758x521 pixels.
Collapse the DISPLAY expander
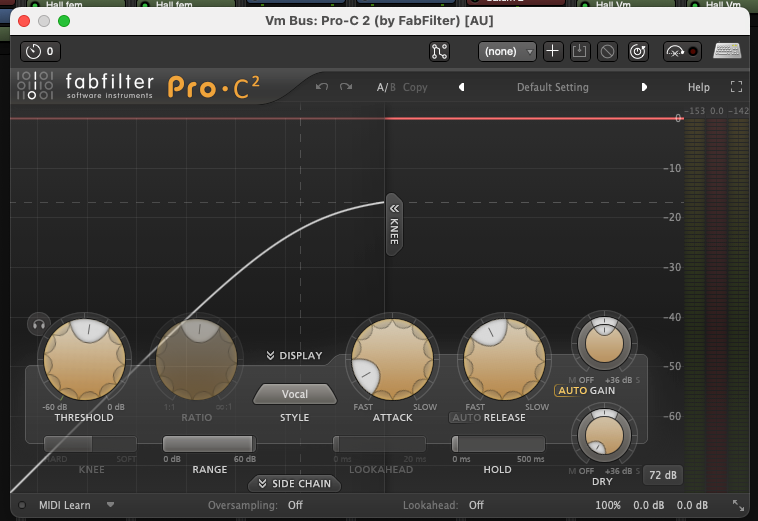294,356
